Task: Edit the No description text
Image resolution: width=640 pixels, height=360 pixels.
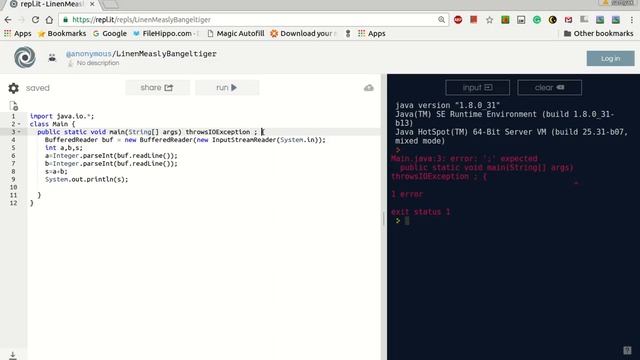Action: point(98,63)
